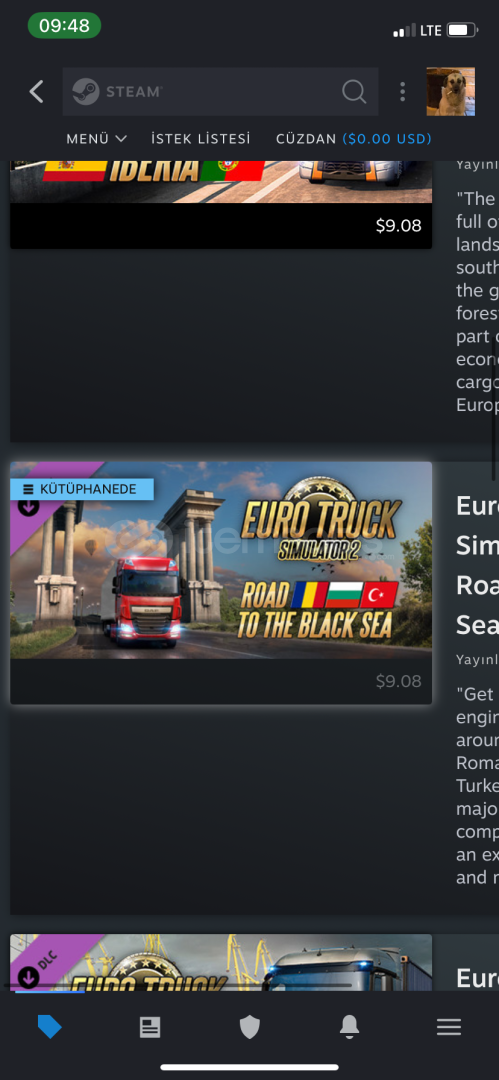This screenshot has width=499, height=1080.
Task: Click the KÜTÜPHANEDE library badge
Action: point(82,489)
